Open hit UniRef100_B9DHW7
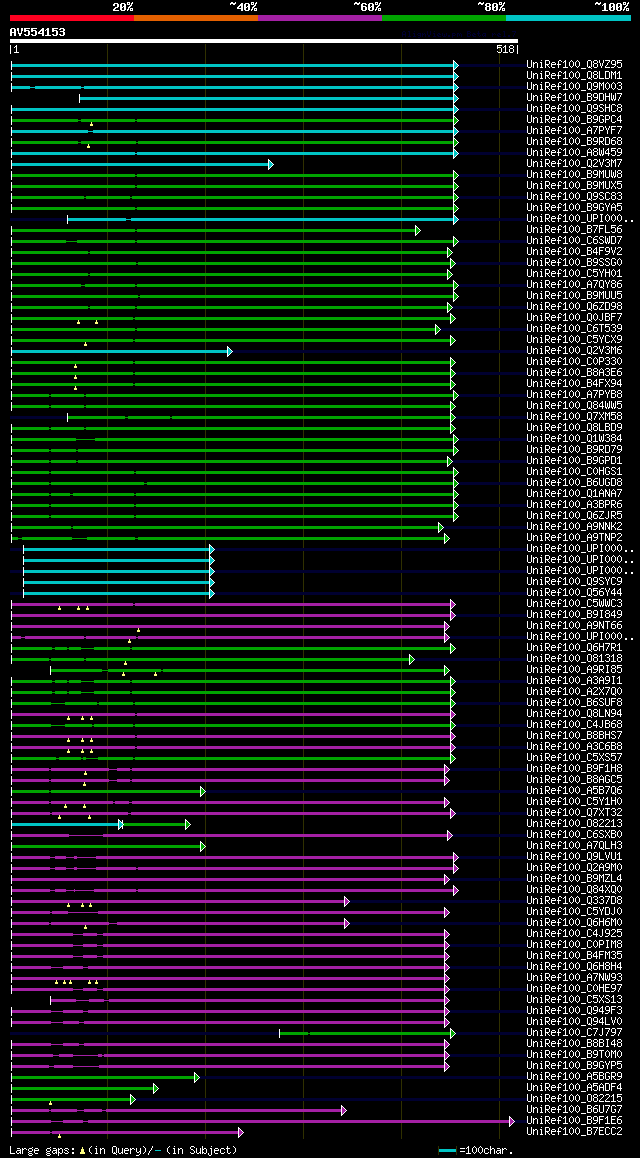The image size is (640, 1158). 574,97
